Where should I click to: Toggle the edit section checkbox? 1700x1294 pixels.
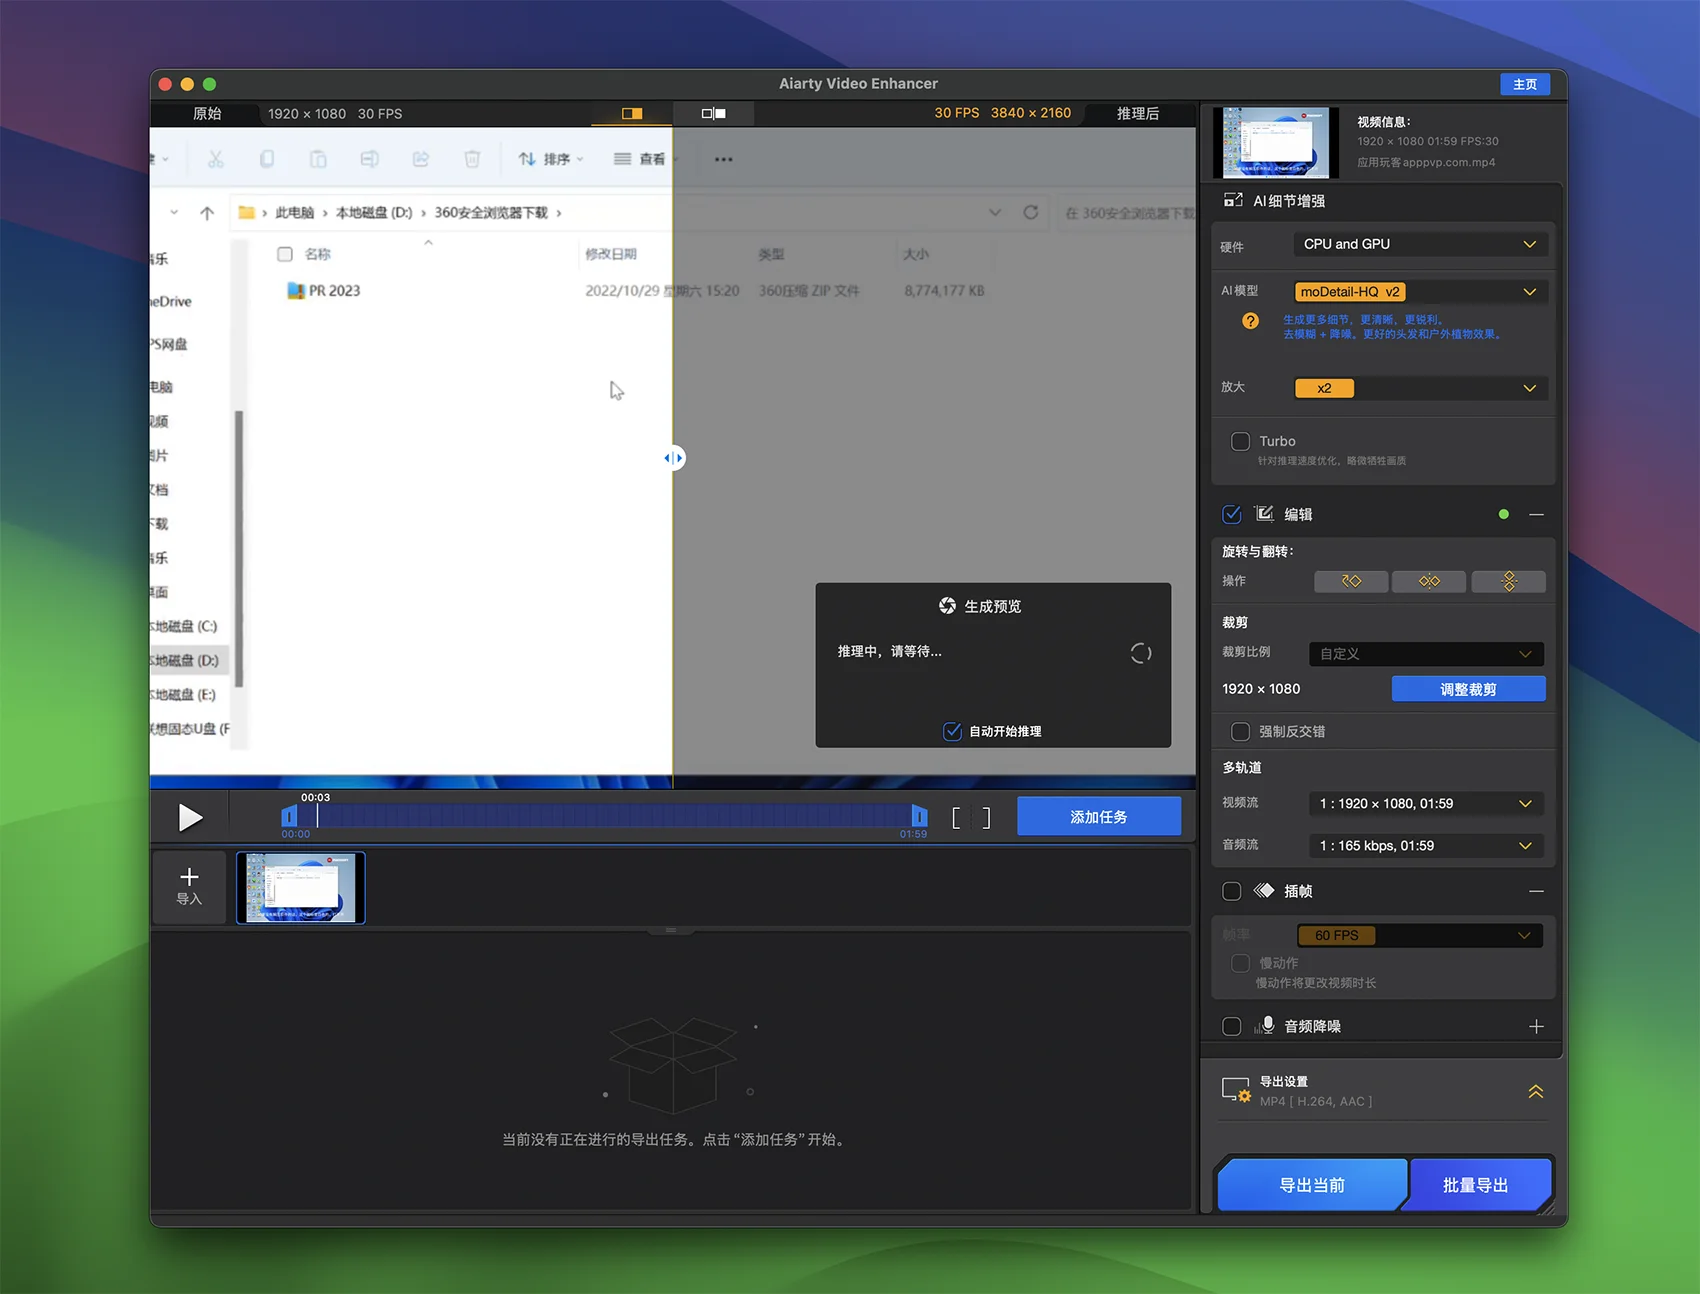click(1232, 514)
